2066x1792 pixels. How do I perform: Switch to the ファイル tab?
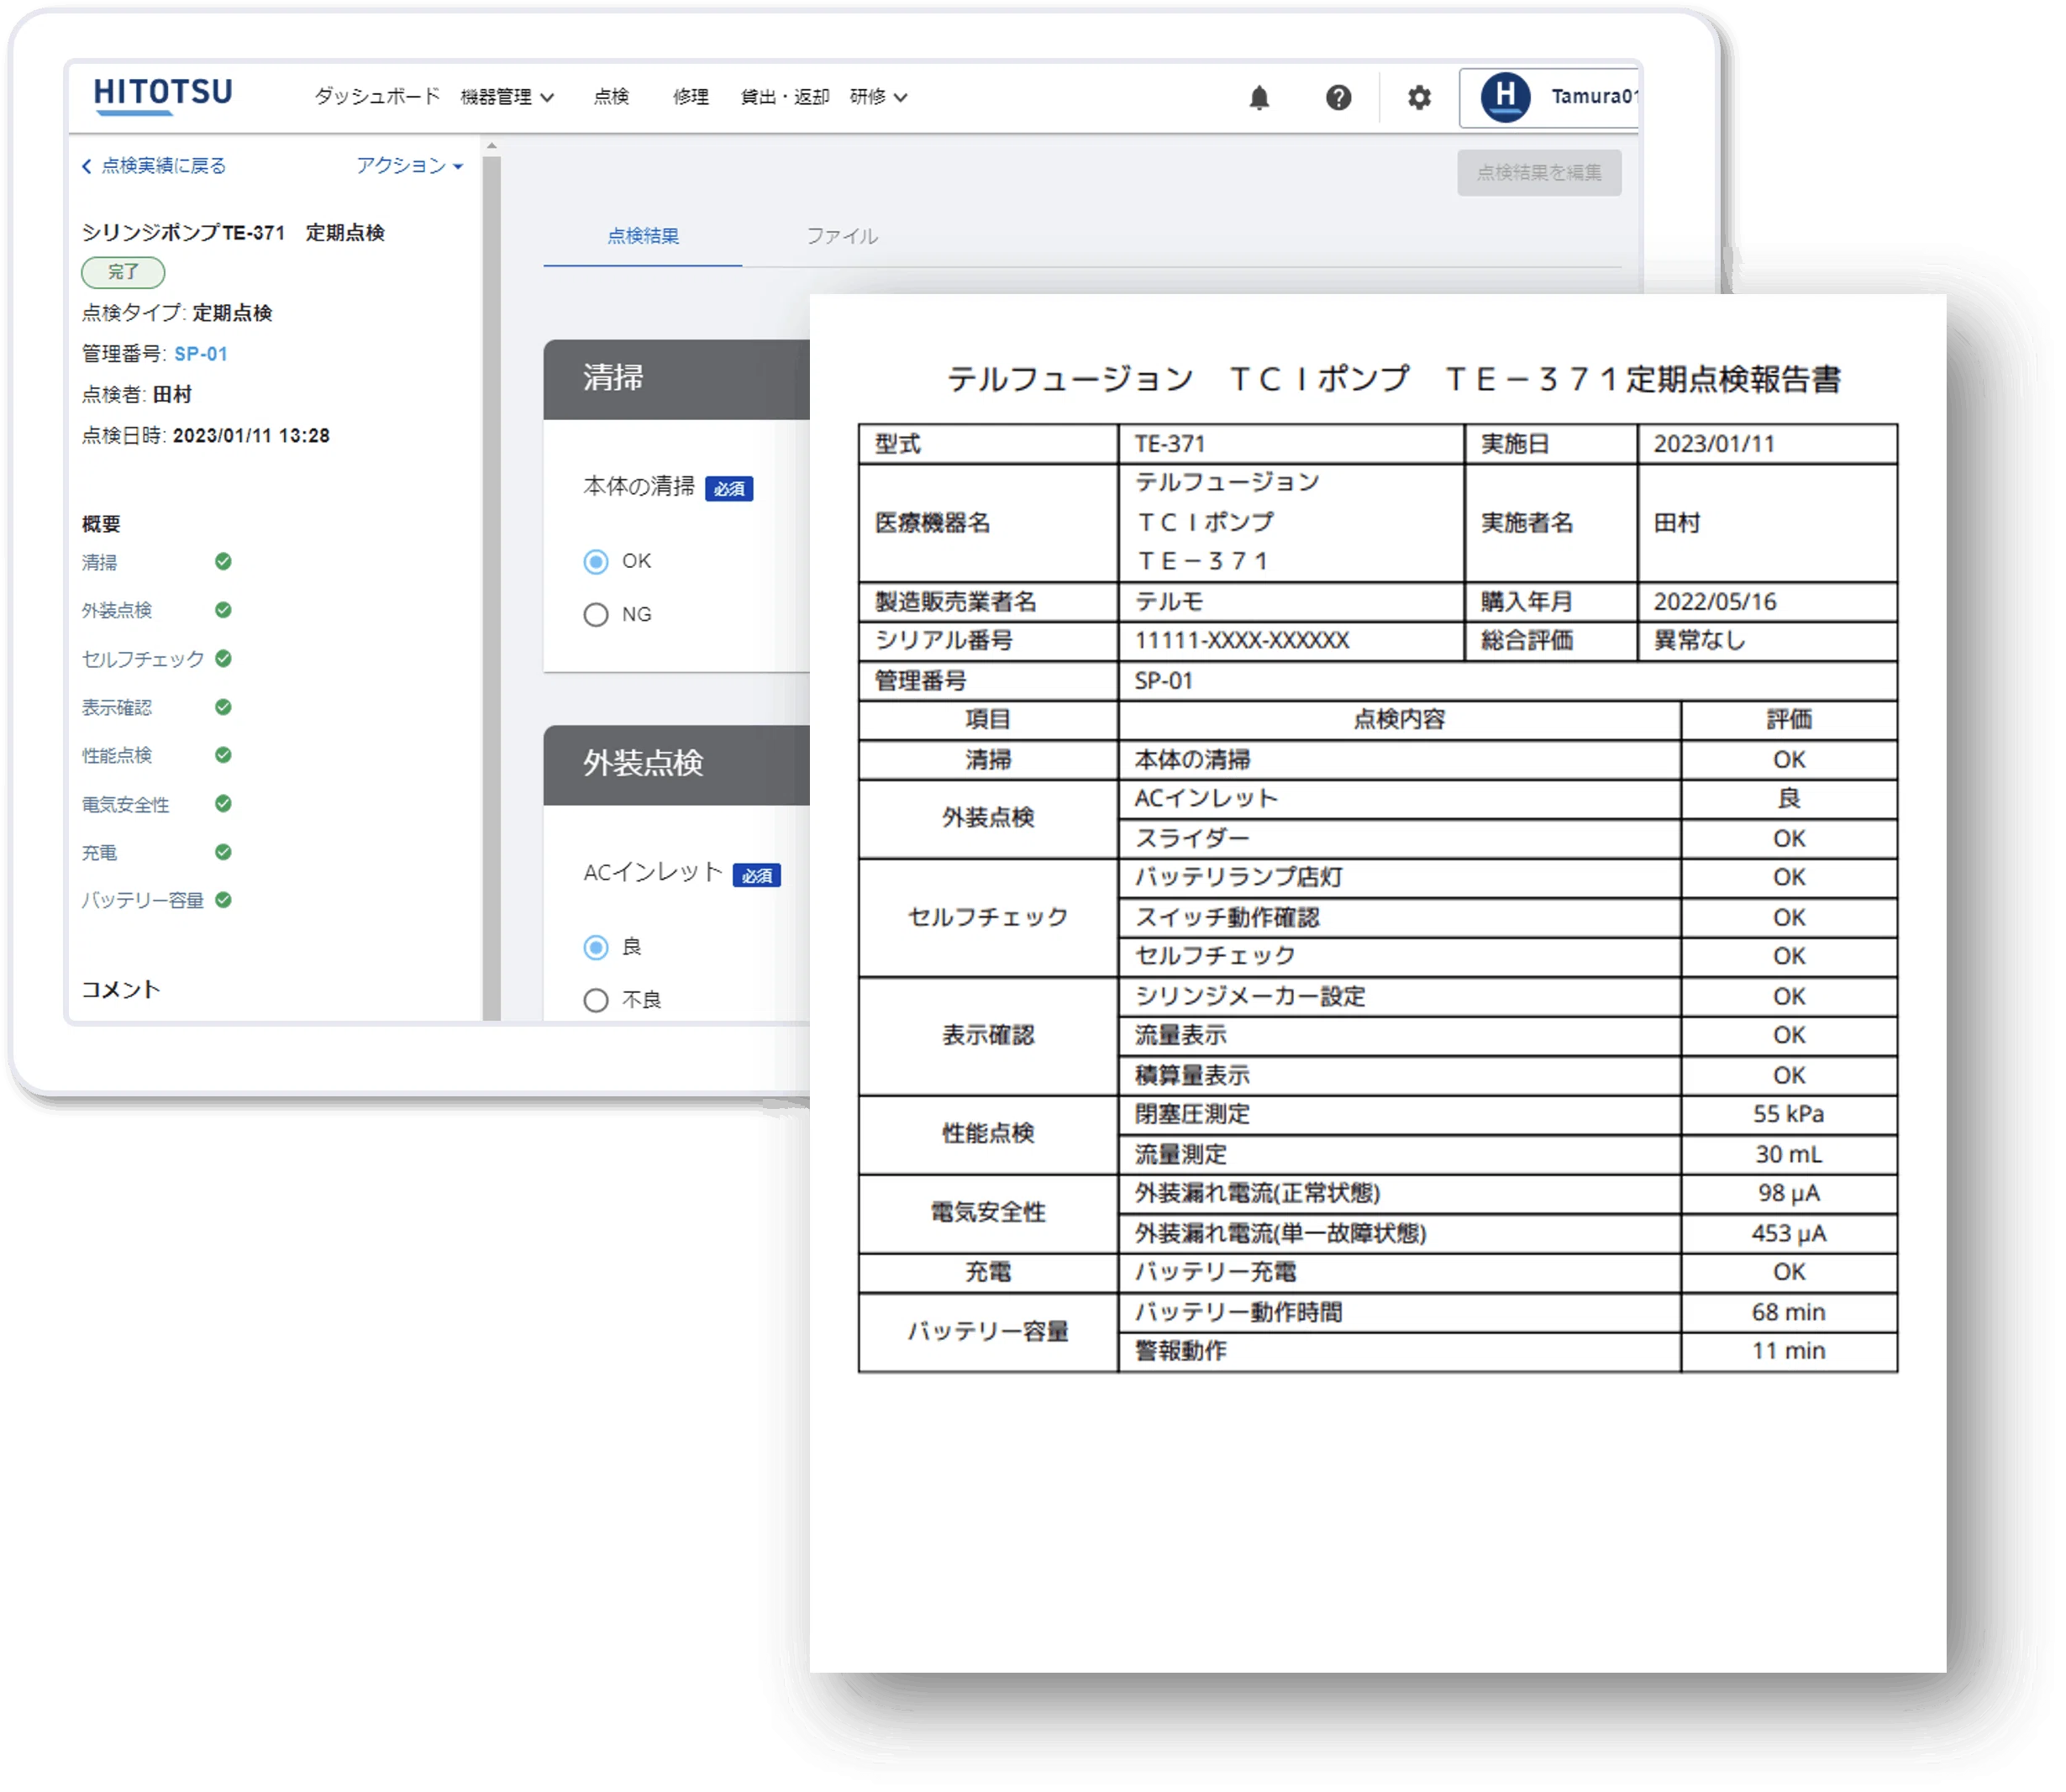pyautogui.click(x=842, y=236)
